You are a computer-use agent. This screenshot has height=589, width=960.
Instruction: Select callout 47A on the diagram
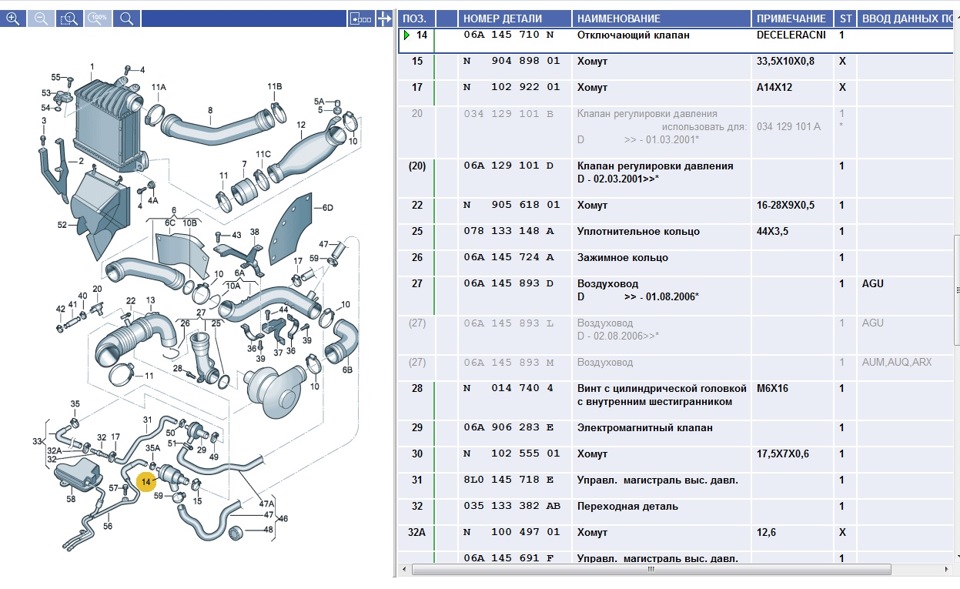266,504
